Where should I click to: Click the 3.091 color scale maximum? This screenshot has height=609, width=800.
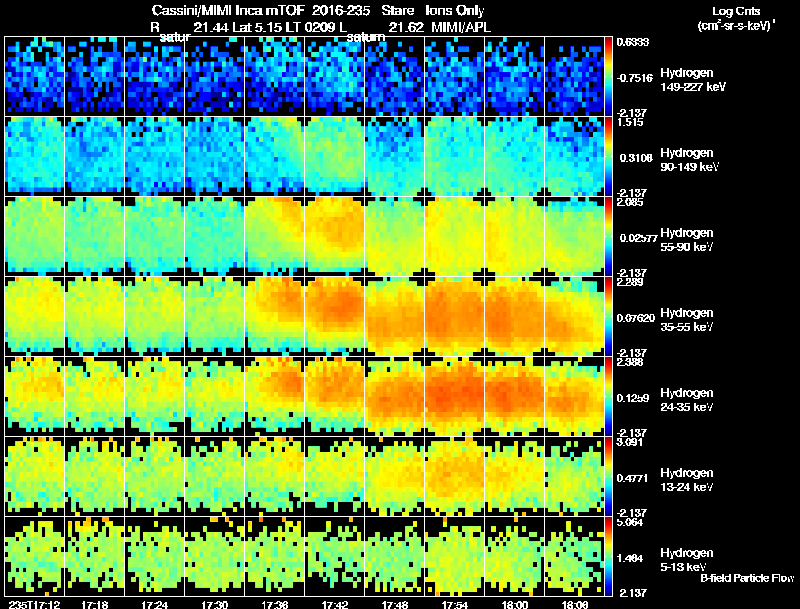tap(630, 442)
